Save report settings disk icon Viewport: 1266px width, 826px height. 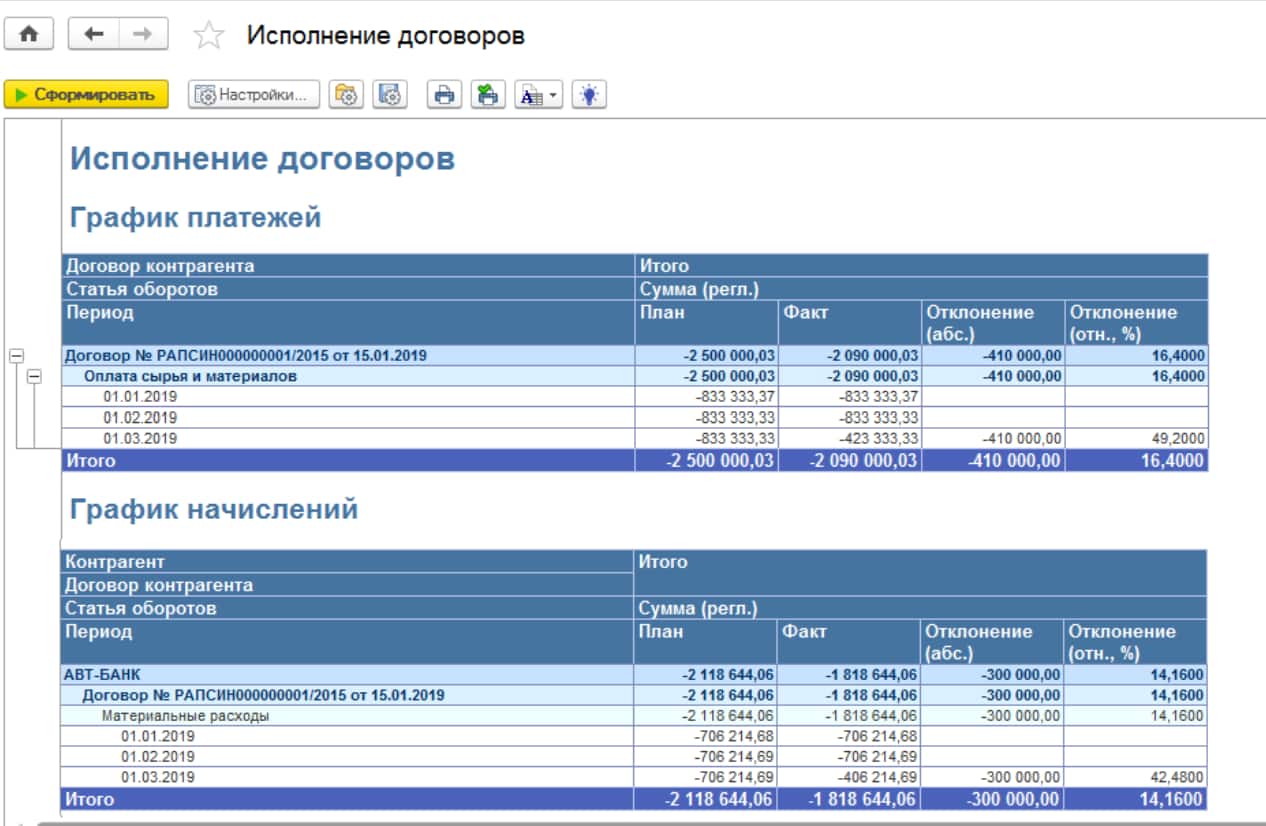pyautogui.click(x=390, y=95)
